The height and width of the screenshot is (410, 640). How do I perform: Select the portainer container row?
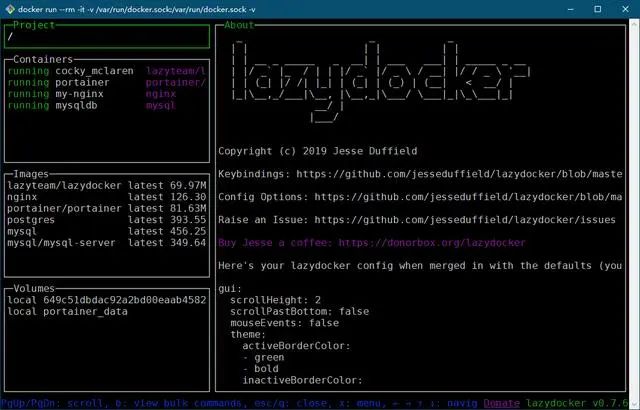point(107,82)
